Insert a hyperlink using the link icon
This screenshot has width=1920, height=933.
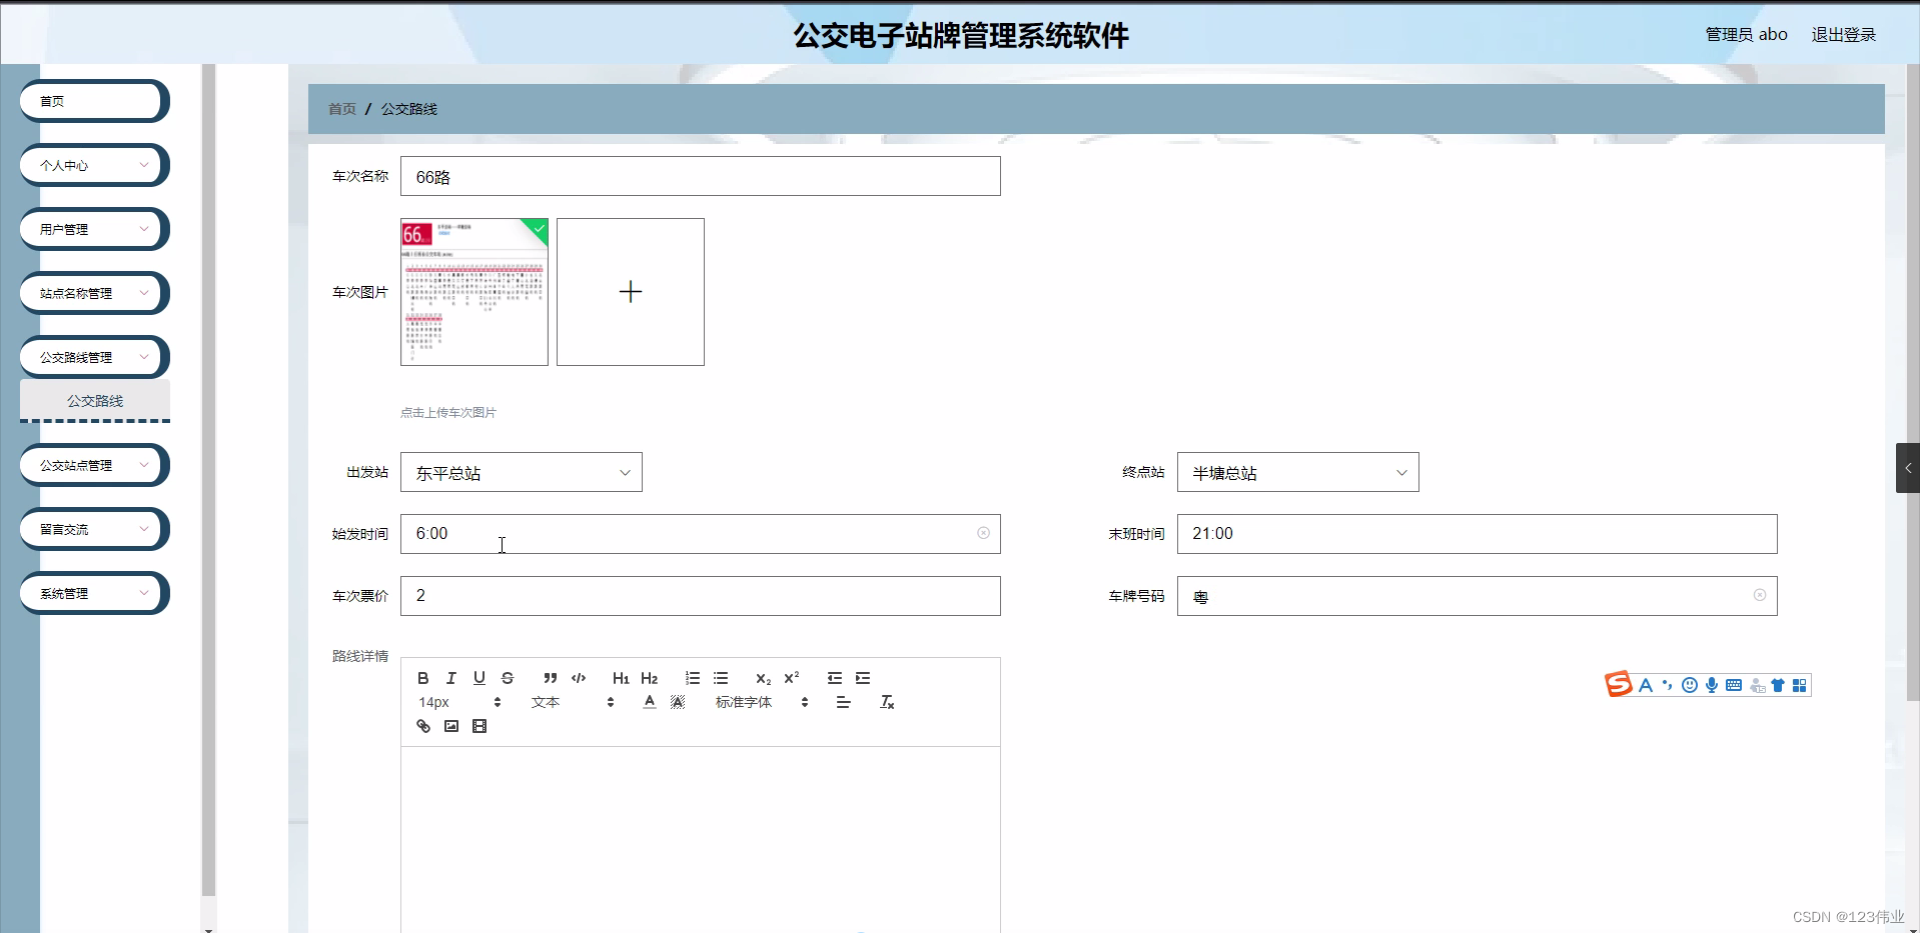(423, 726)
